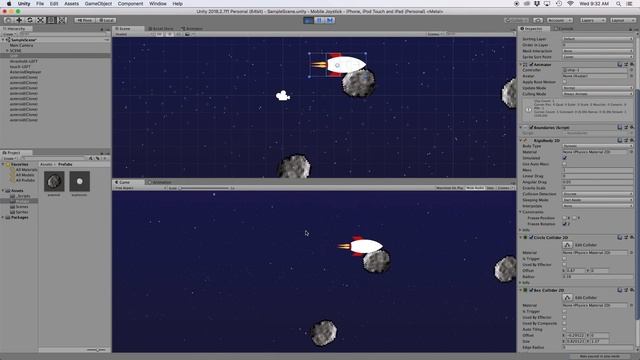Image resolution: width=640 pixels, height=360 pixels.
Task: Open the Body Type dropdown
Action: [598, 146]
